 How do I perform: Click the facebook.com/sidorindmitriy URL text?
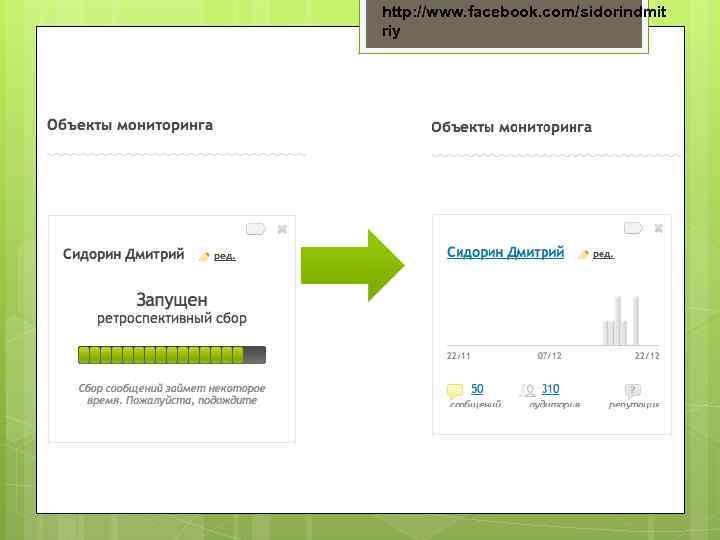click(x=523, y=21)
